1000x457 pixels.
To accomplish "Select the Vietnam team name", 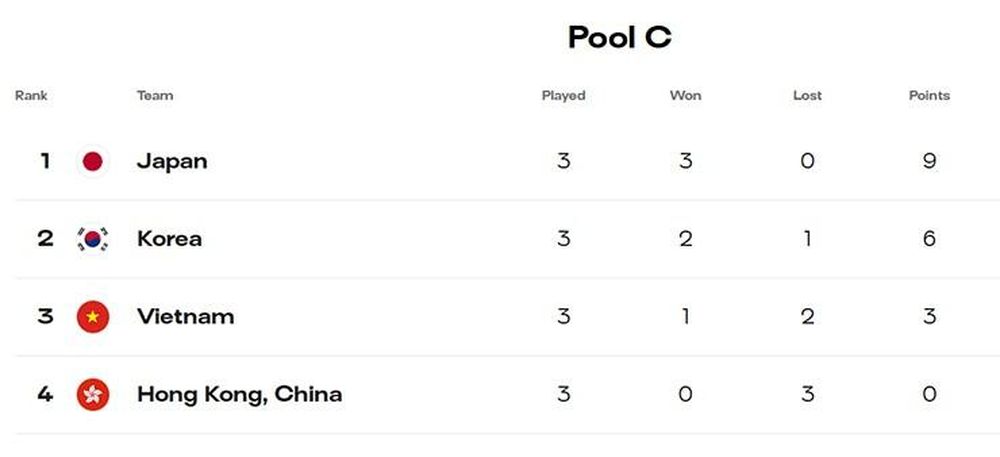I will [186, 317].
